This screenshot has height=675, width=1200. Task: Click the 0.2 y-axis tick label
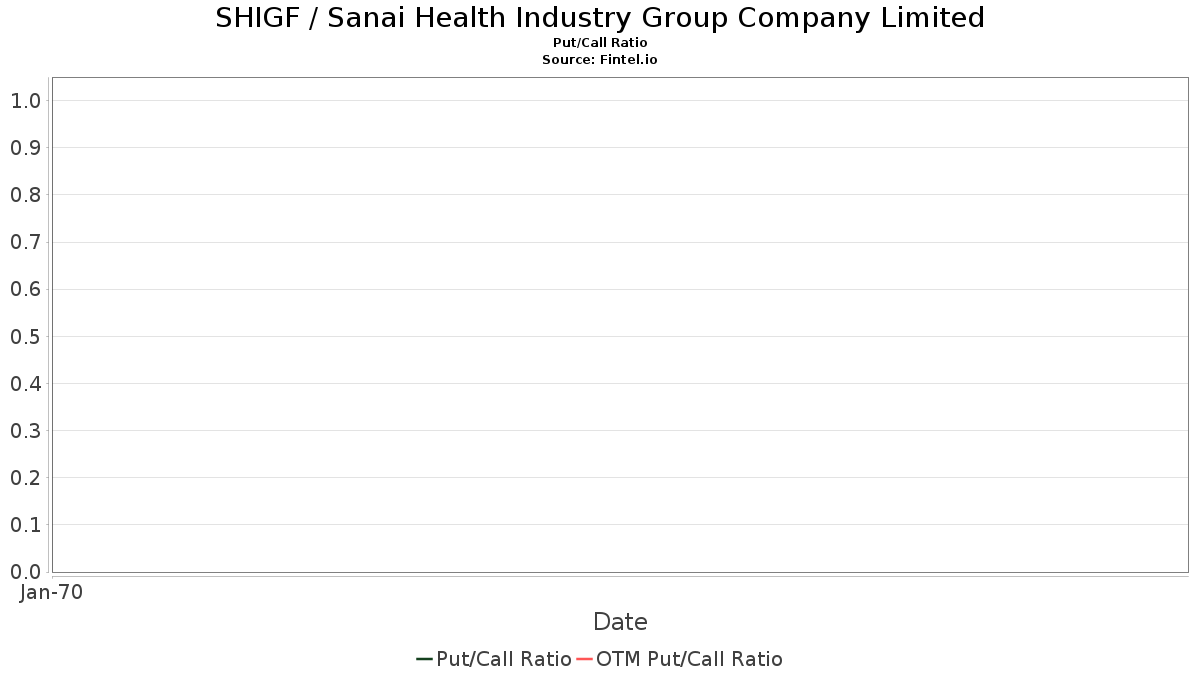coord(25,478)
